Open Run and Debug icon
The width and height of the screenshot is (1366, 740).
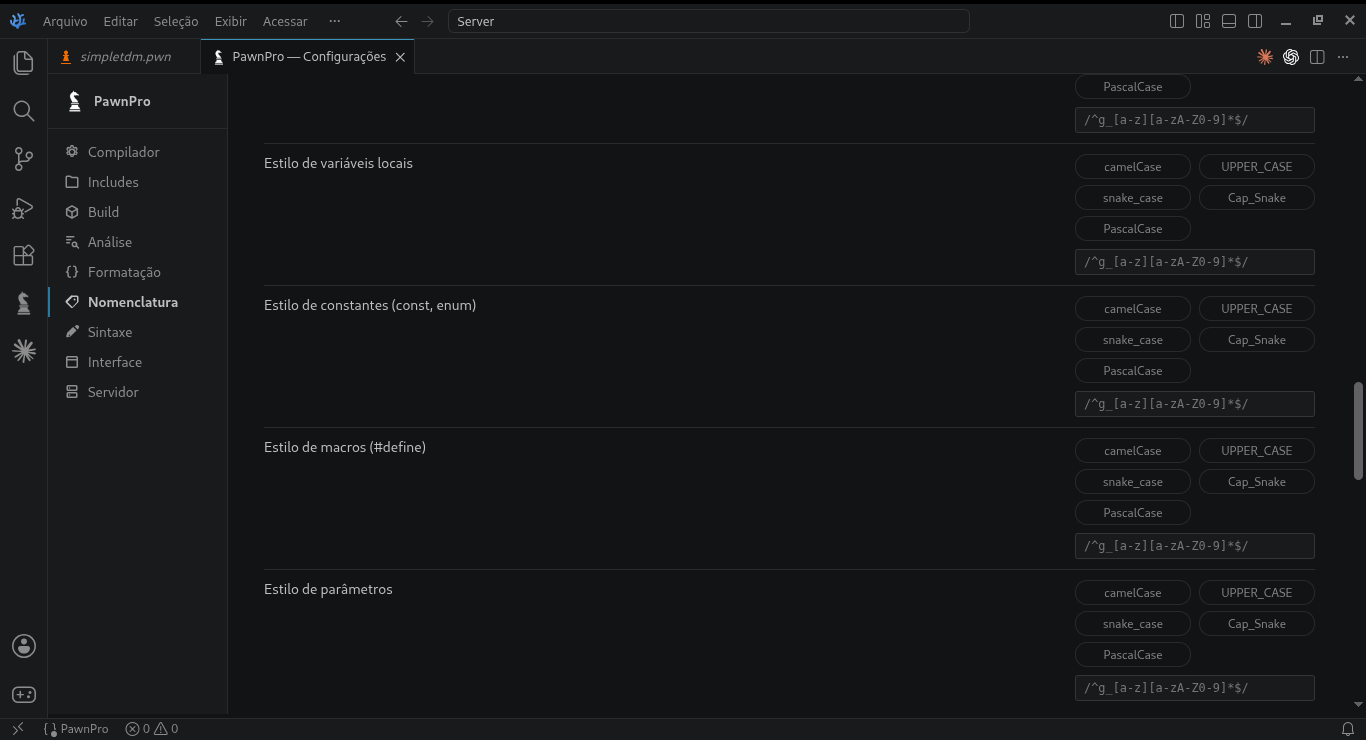(x=23, y=207)
